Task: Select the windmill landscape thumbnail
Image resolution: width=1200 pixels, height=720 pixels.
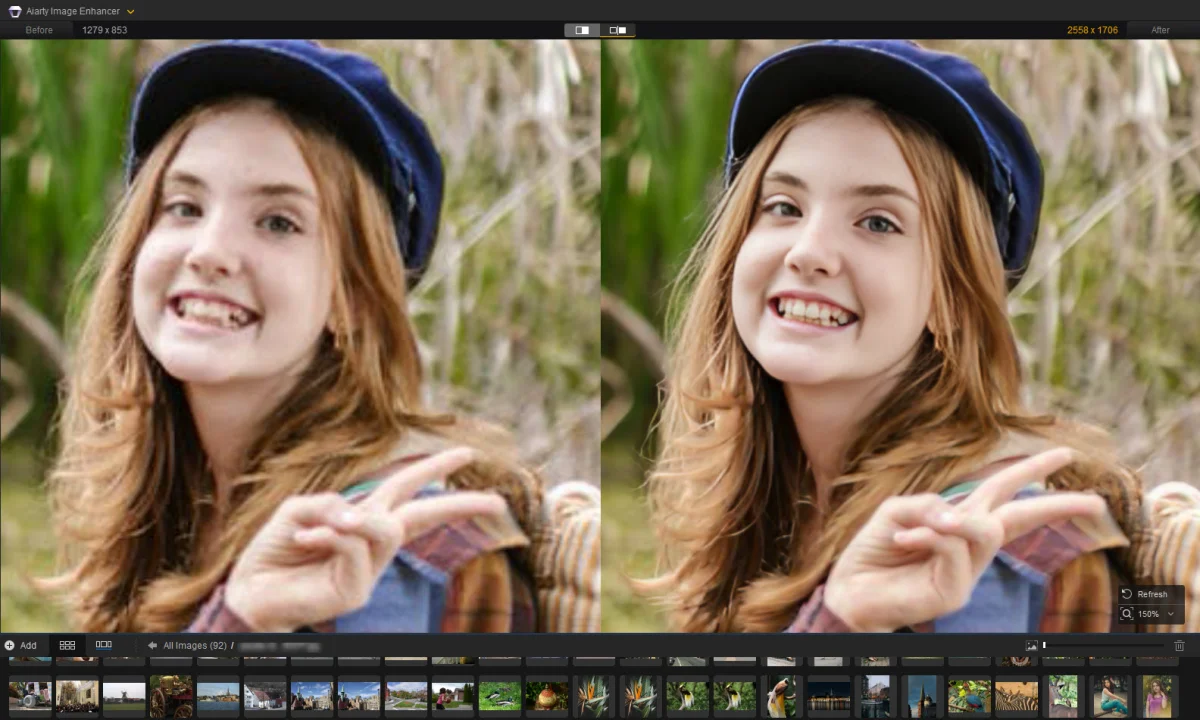Action: pos(124,695)
